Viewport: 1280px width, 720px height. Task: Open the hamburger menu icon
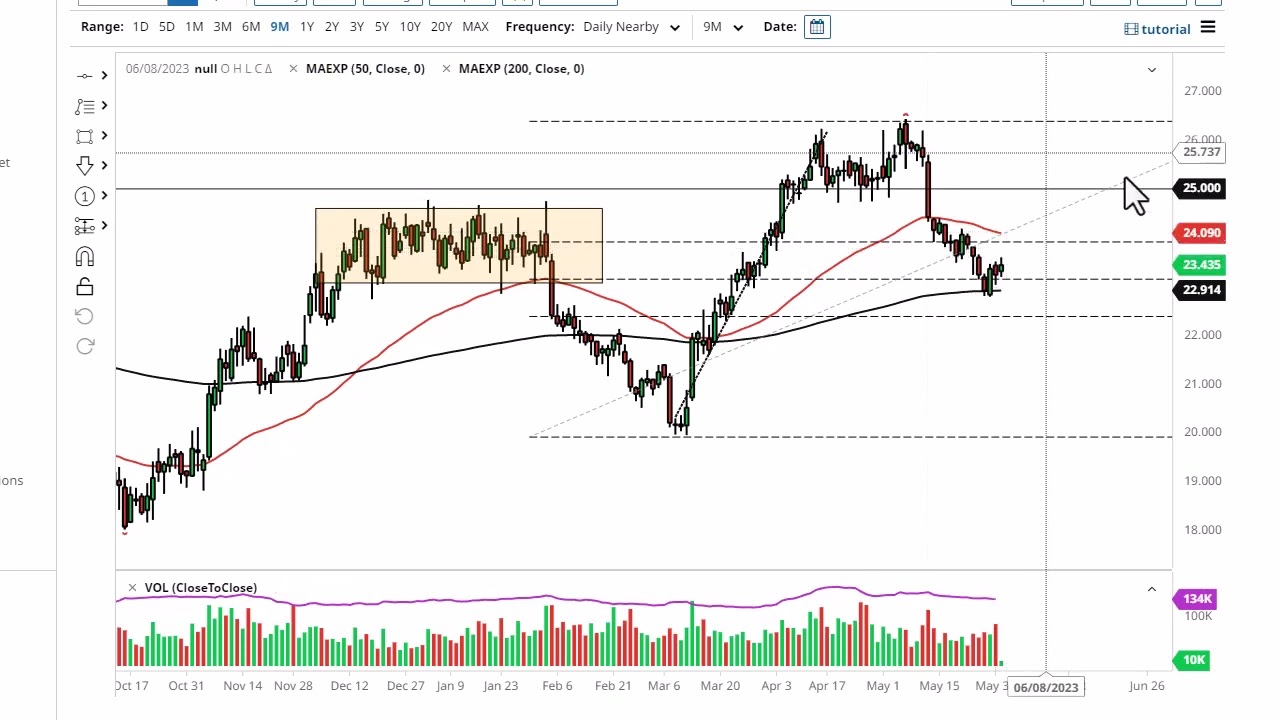(x=1208, y=27)
